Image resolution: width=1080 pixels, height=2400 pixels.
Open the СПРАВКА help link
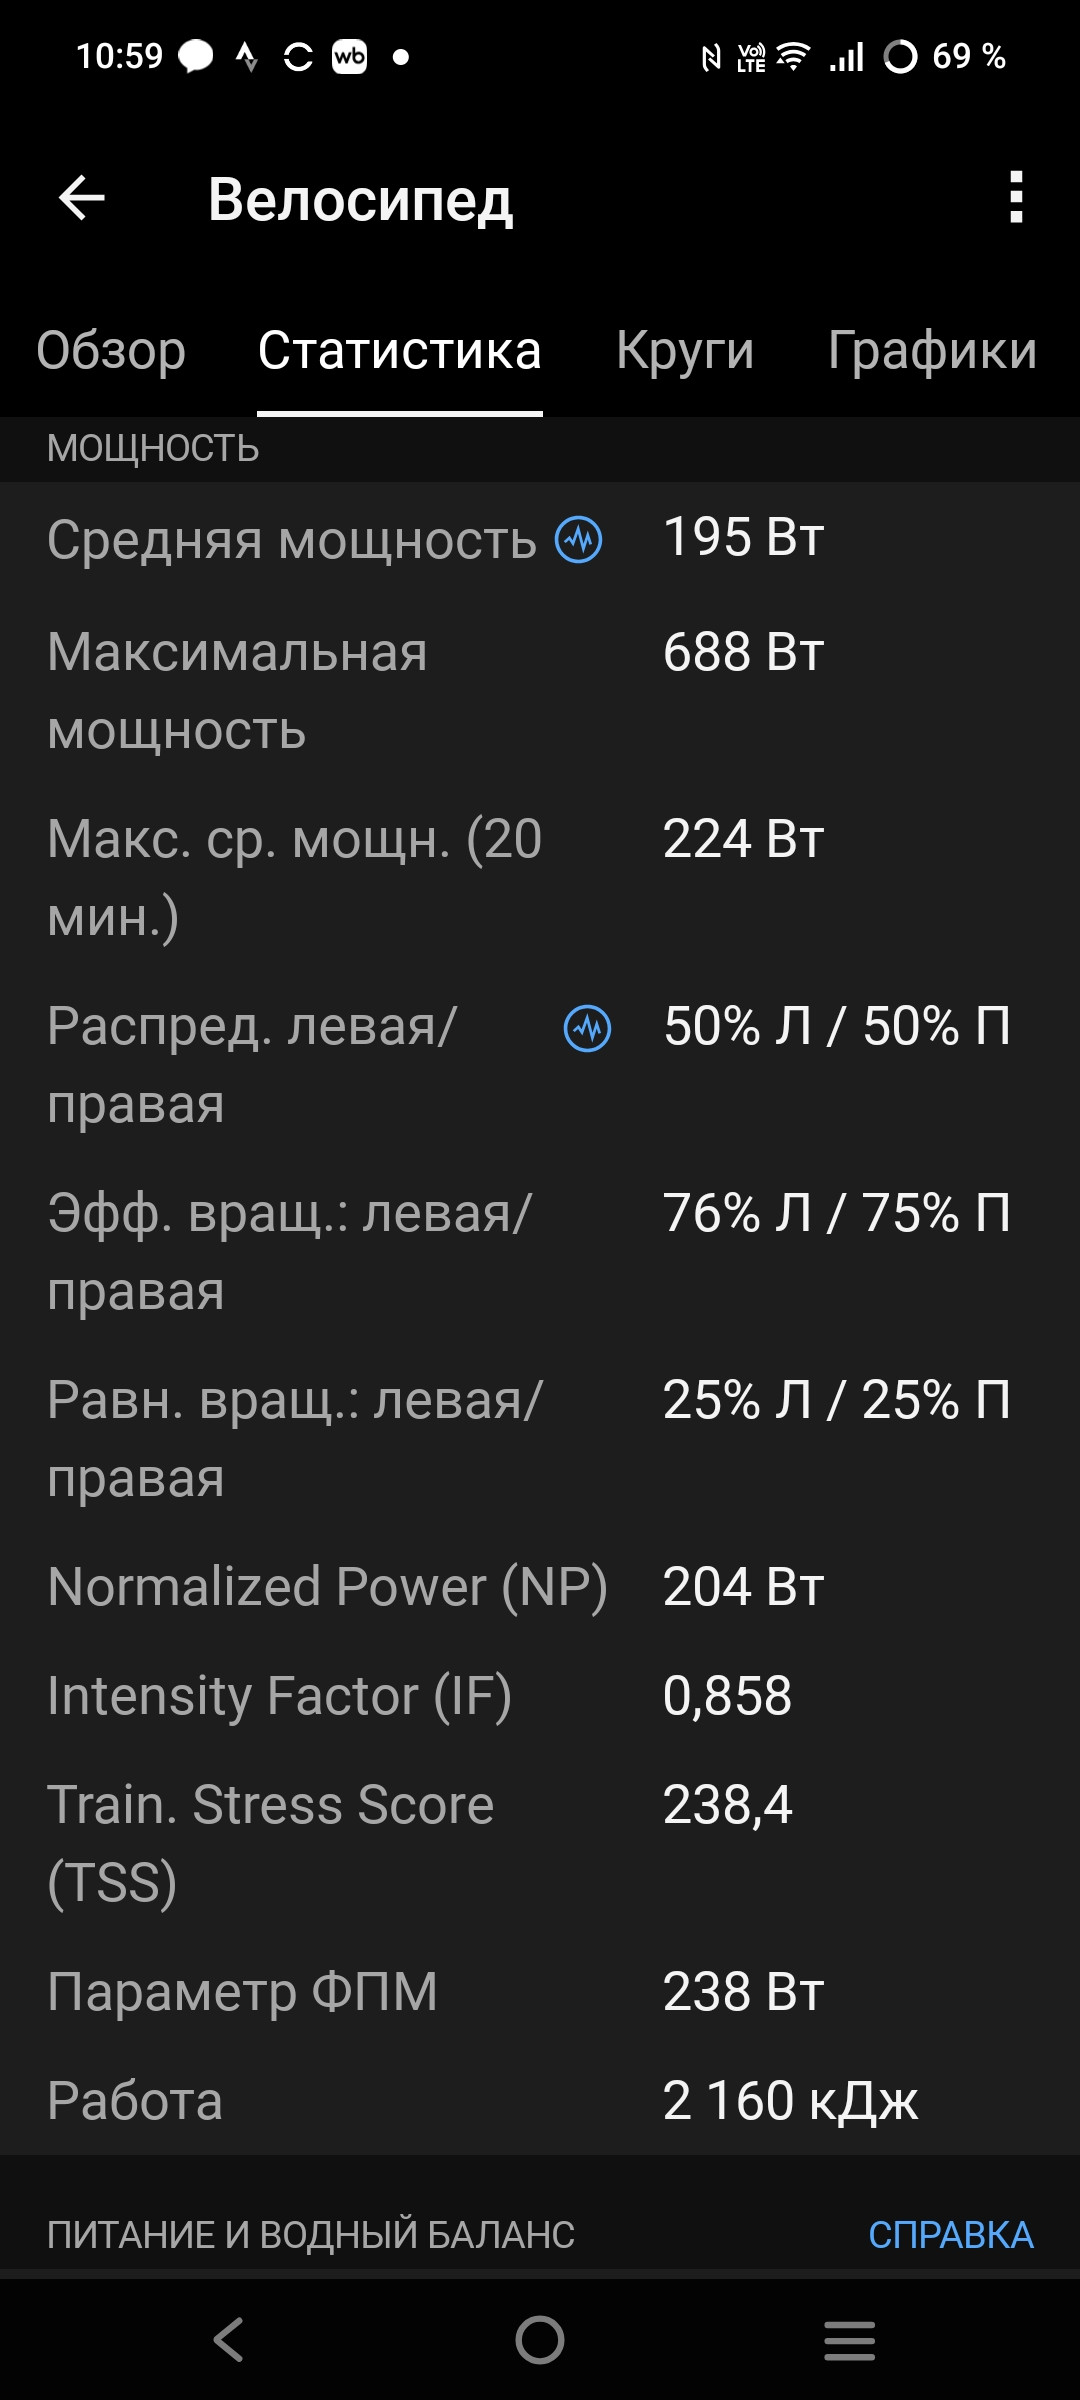coord(951,2235)
